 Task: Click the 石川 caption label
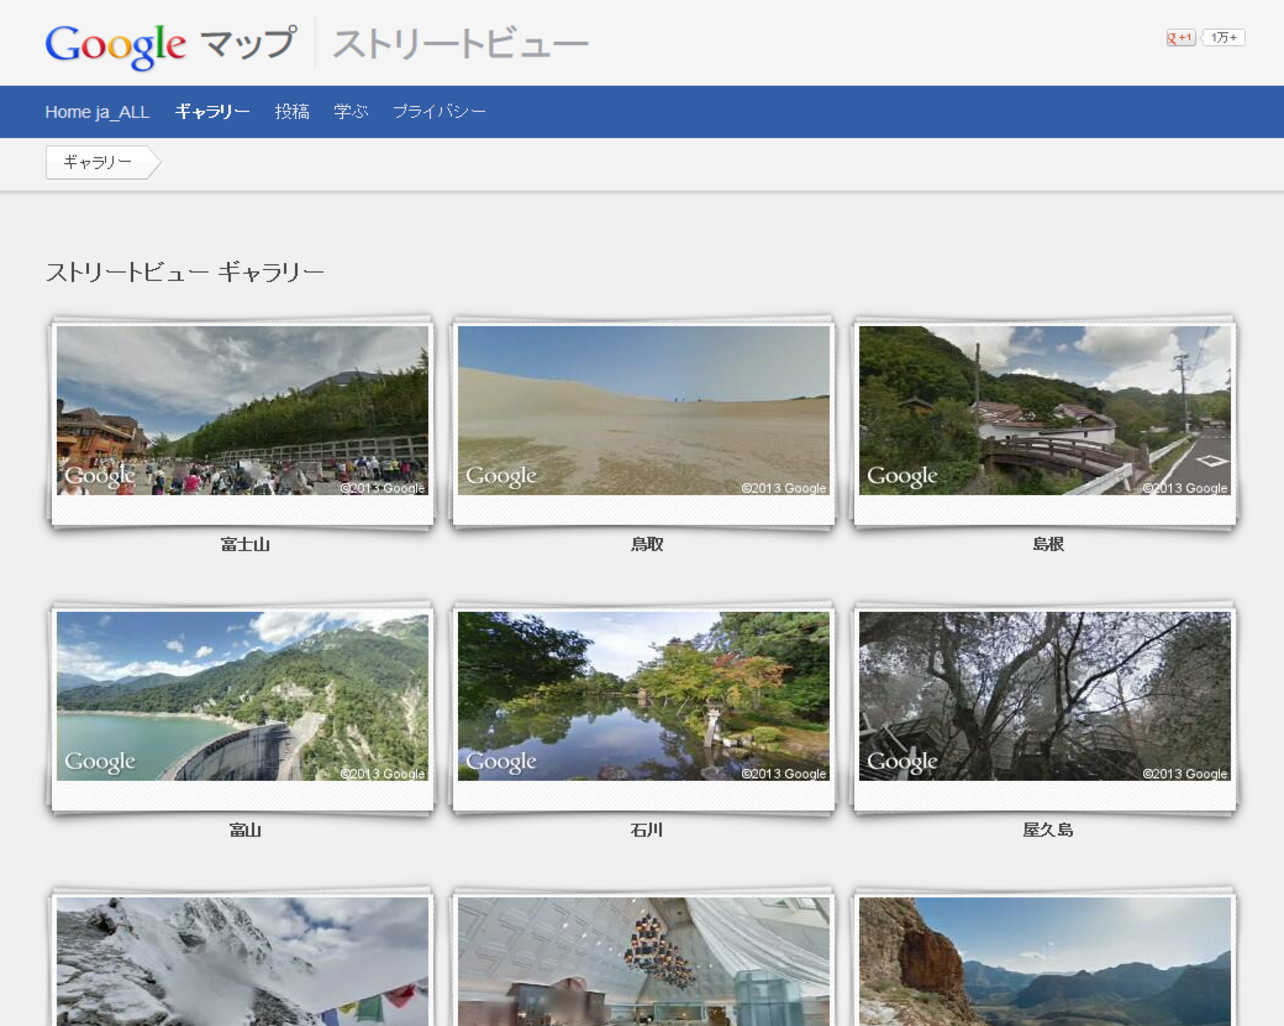pos(647,830)
